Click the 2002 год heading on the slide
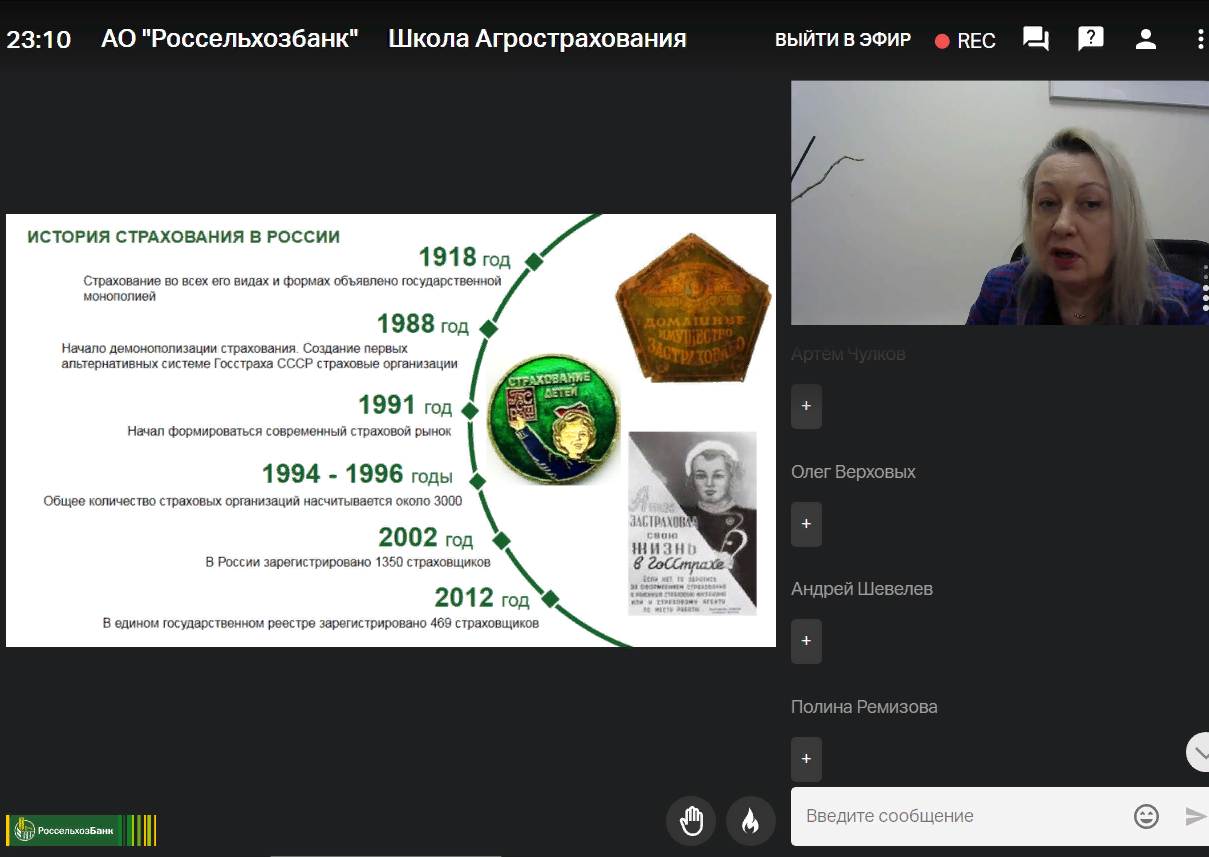1209x857 pixels. point(426,537)
